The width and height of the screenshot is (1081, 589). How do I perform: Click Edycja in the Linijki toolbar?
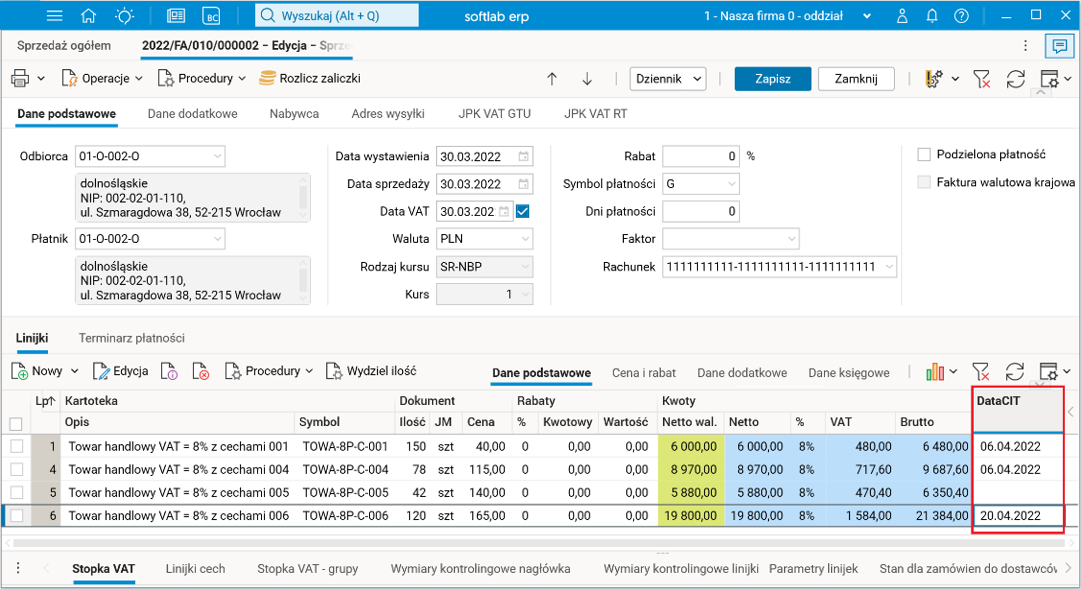click(121, 371)
